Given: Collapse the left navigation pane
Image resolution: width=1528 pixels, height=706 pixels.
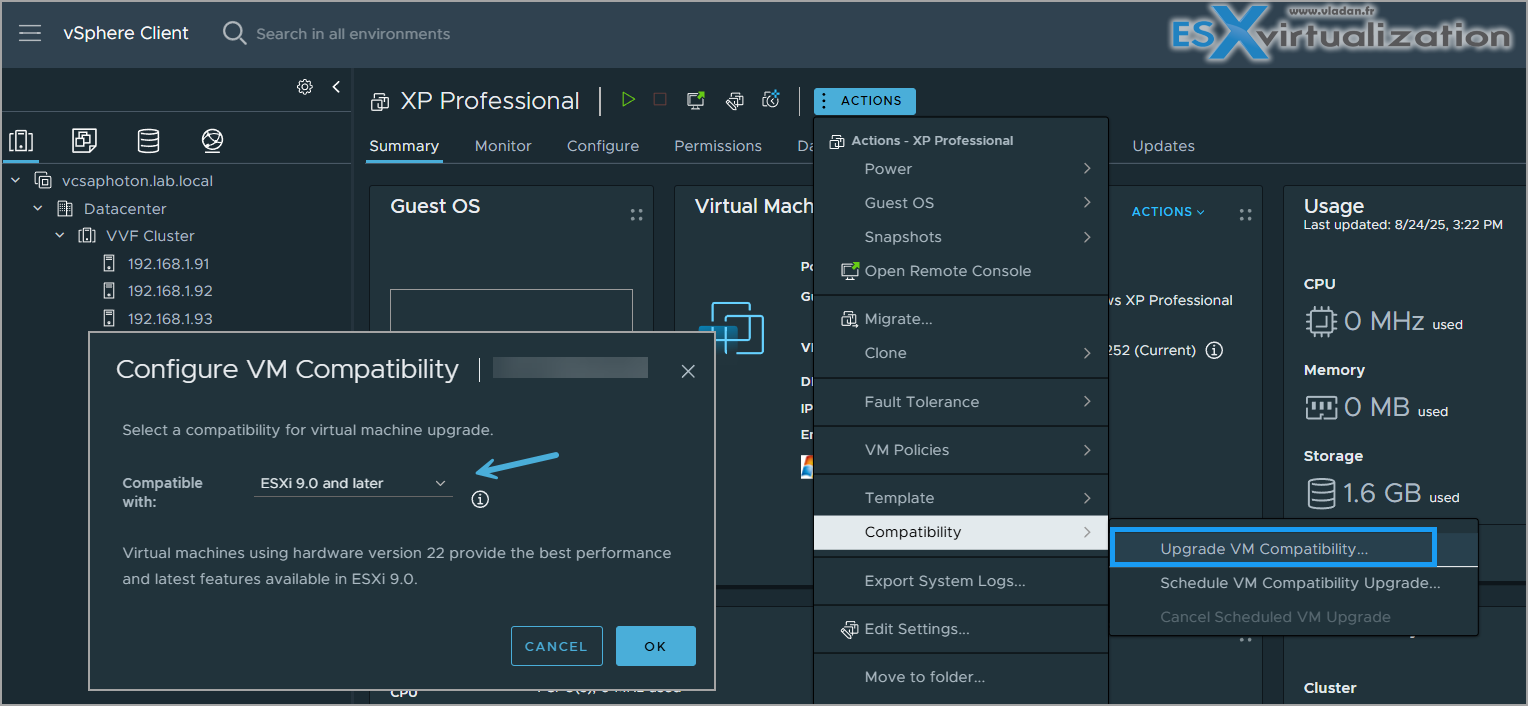Looking at the screenshot, I should [x=336, y=87].
